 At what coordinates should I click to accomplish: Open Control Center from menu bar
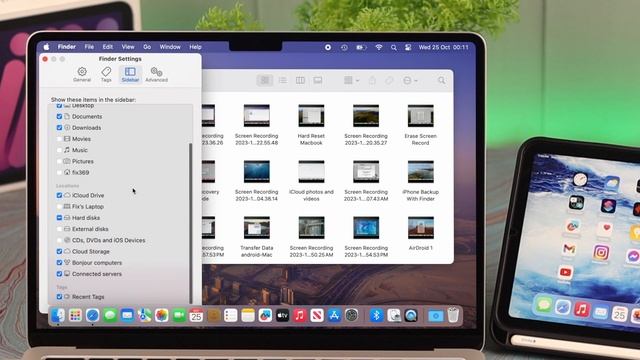coord(408,47)
